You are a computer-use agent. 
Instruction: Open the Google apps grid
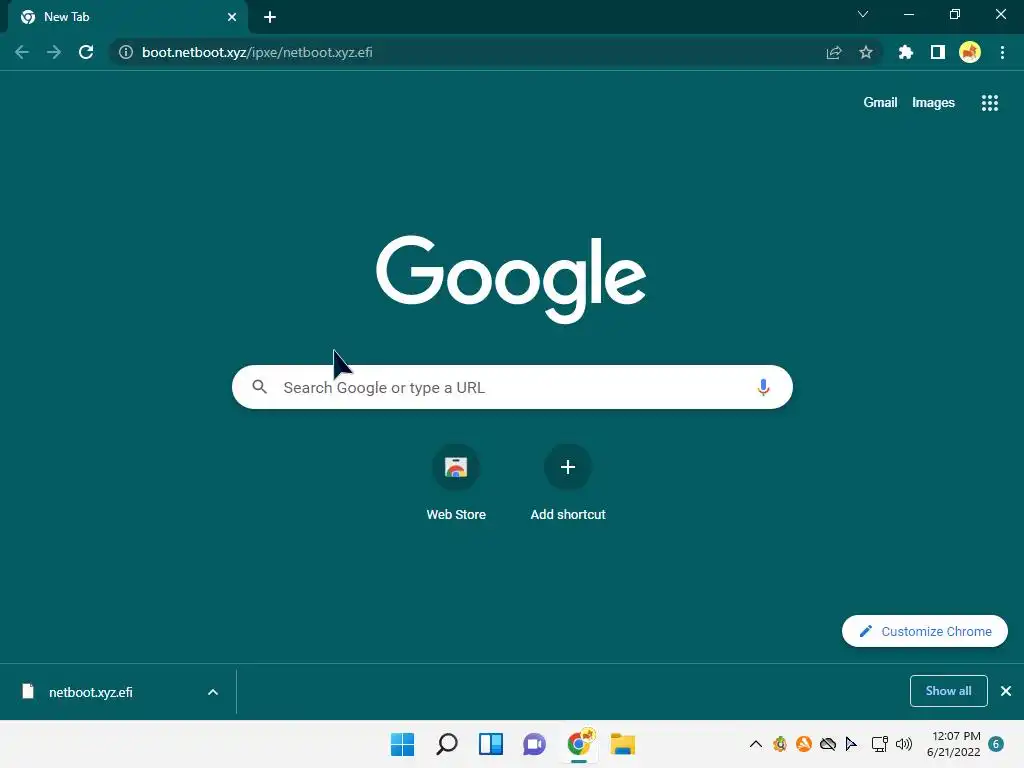(990, 103)
